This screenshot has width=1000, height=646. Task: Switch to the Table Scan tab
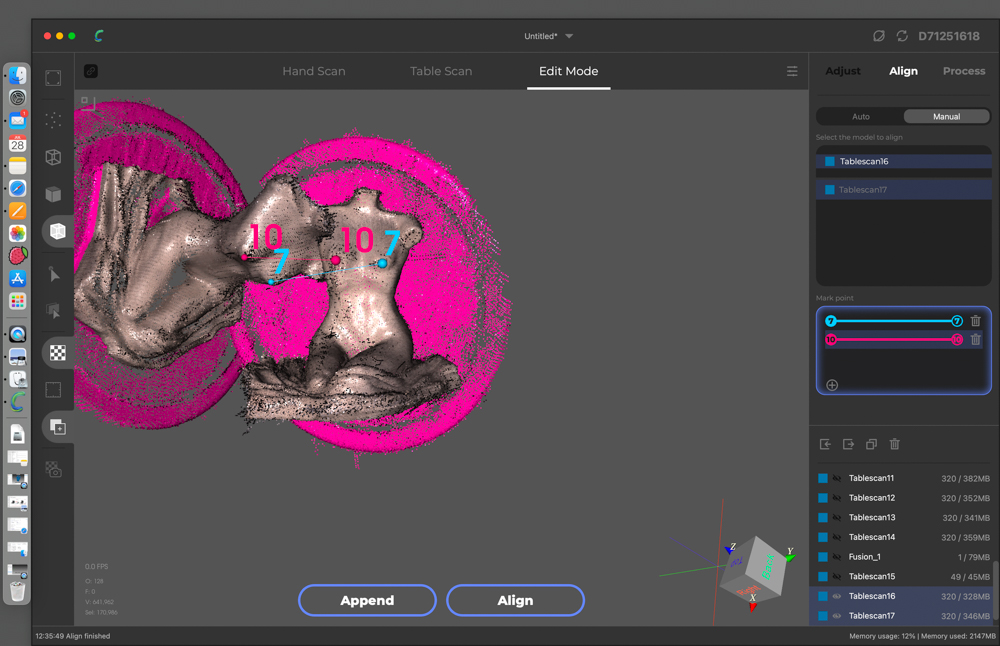click(x=441, y=71)
